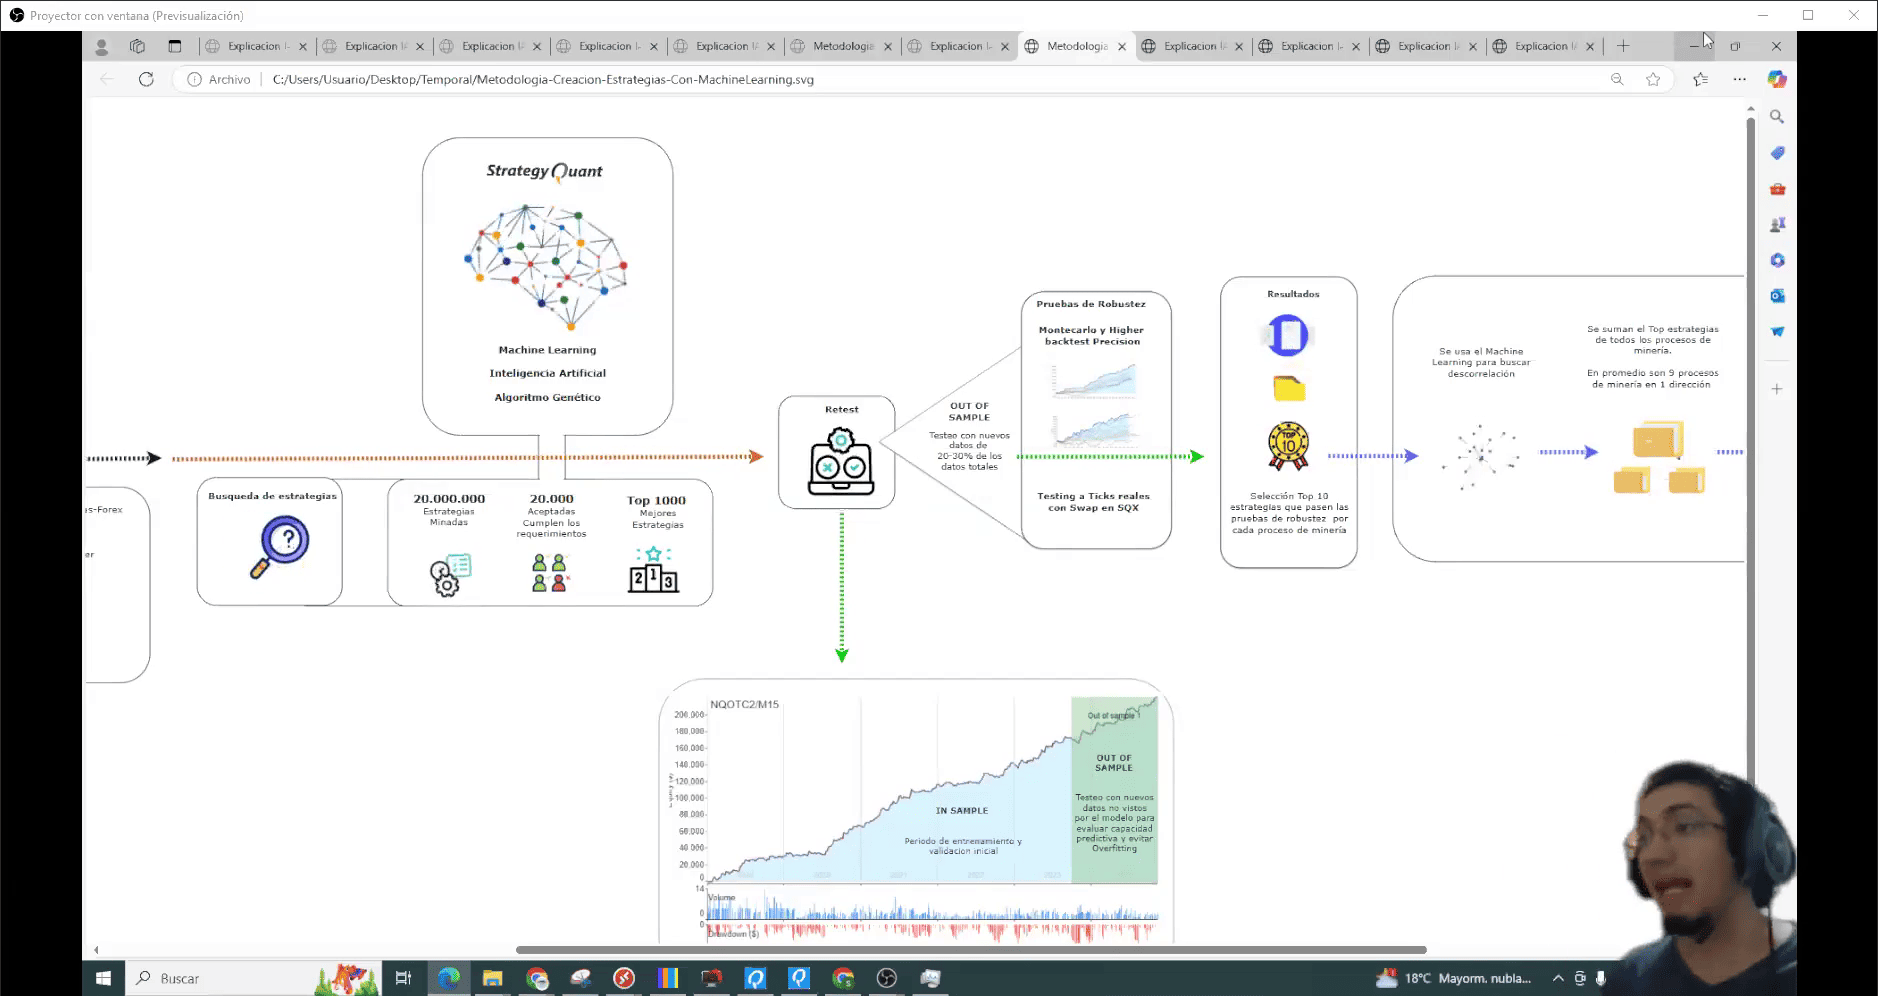The image size is (1878, 996).
Task: Open the weather widget showing 18°C
Action: pyautogui.click(x=1455, y=978)
